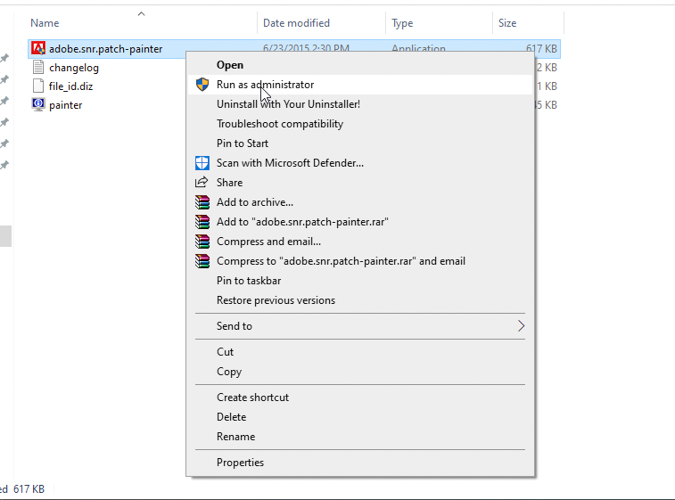Select the file_id.diz file name
The image size is (675, 500).
pyautogui.click(x=71, y=86)
